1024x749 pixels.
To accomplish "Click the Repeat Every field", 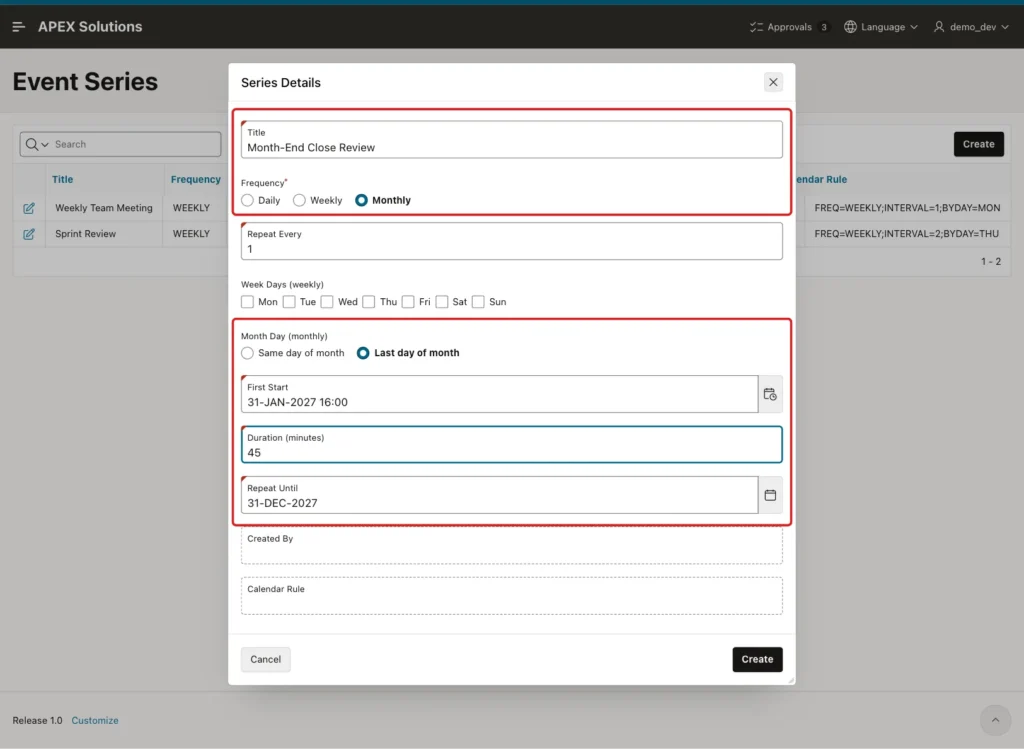I will tap(511, 241).
